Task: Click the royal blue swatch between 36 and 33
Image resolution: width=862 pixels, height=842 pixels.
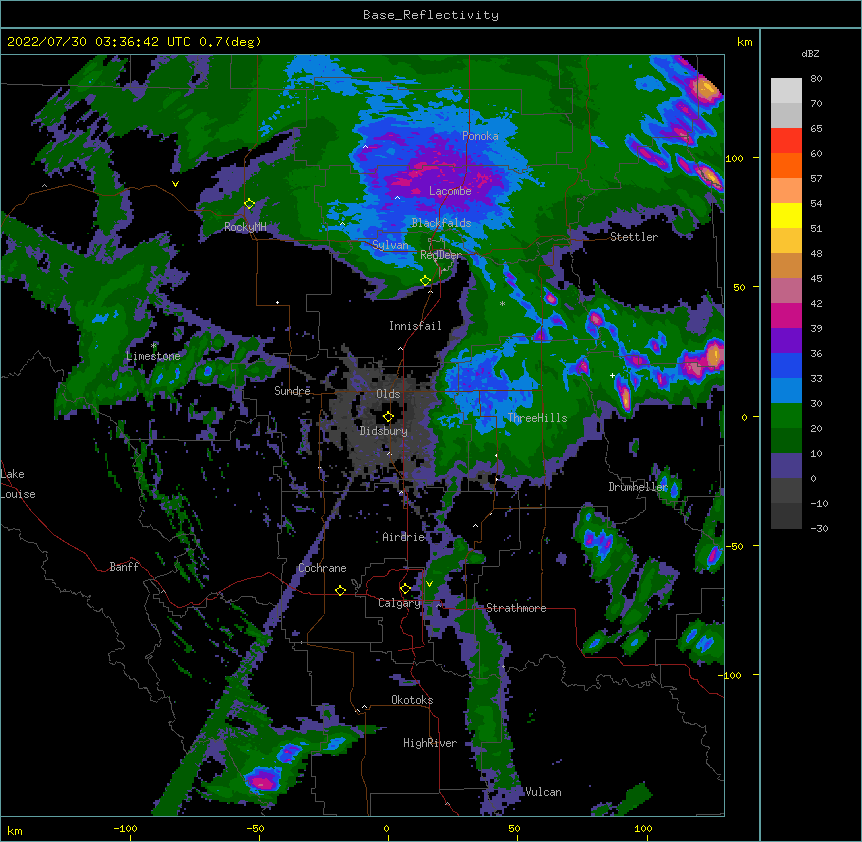Action: [x=786, y=365]
